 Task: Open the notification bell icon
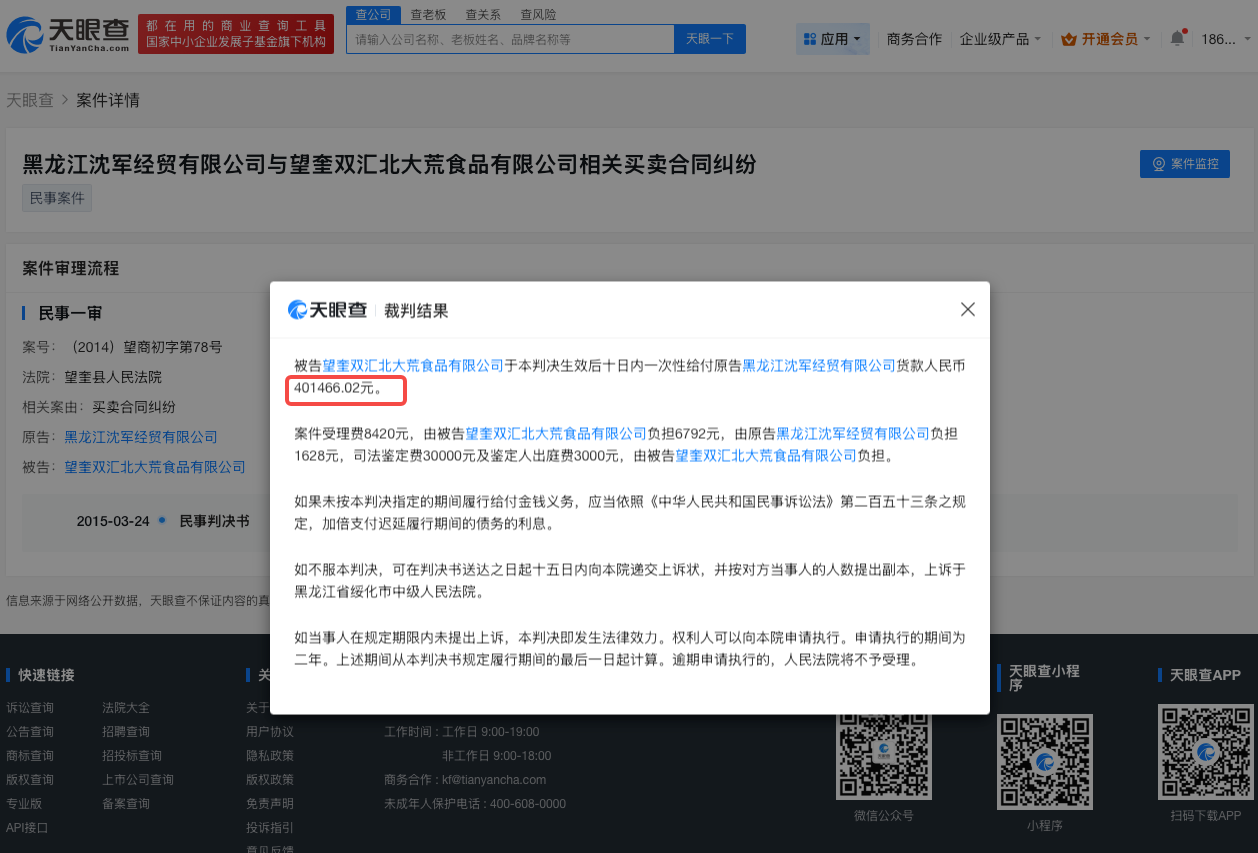[x=1177, y=39]
